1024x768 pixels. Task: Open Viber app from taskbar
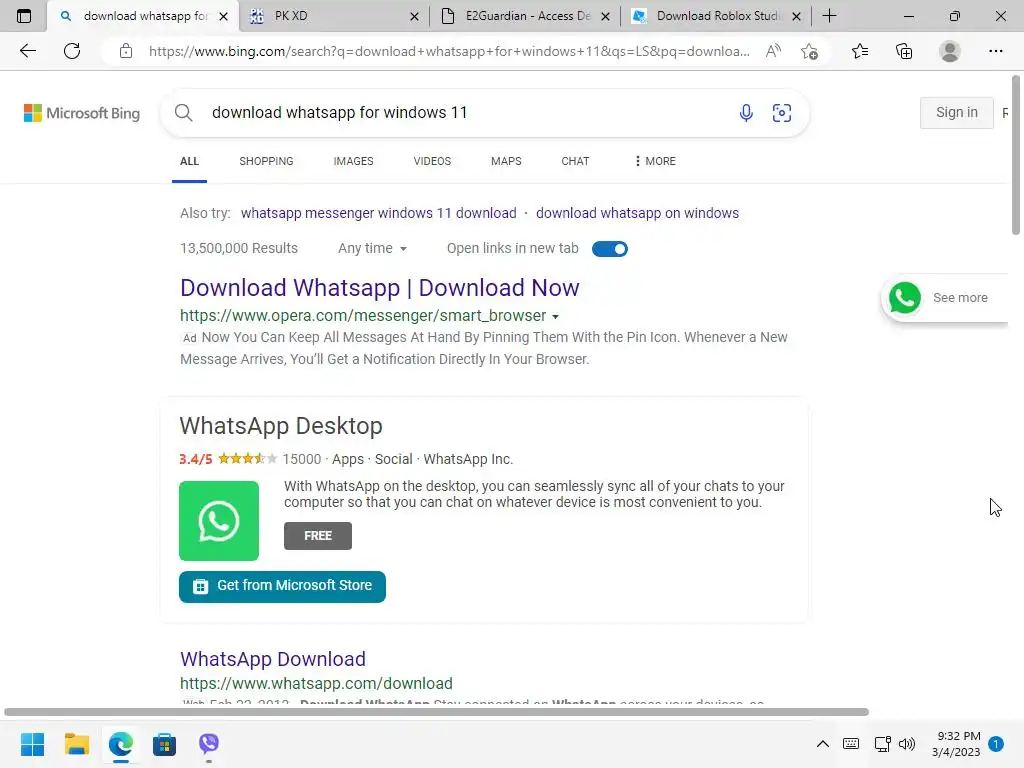pos(209,744)
